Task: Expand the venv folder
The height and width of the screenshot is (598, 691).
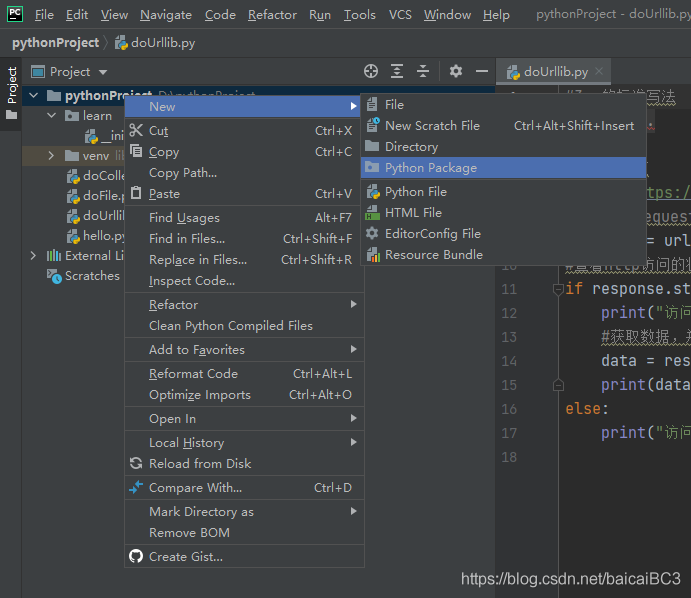Action: click(51, 156)
